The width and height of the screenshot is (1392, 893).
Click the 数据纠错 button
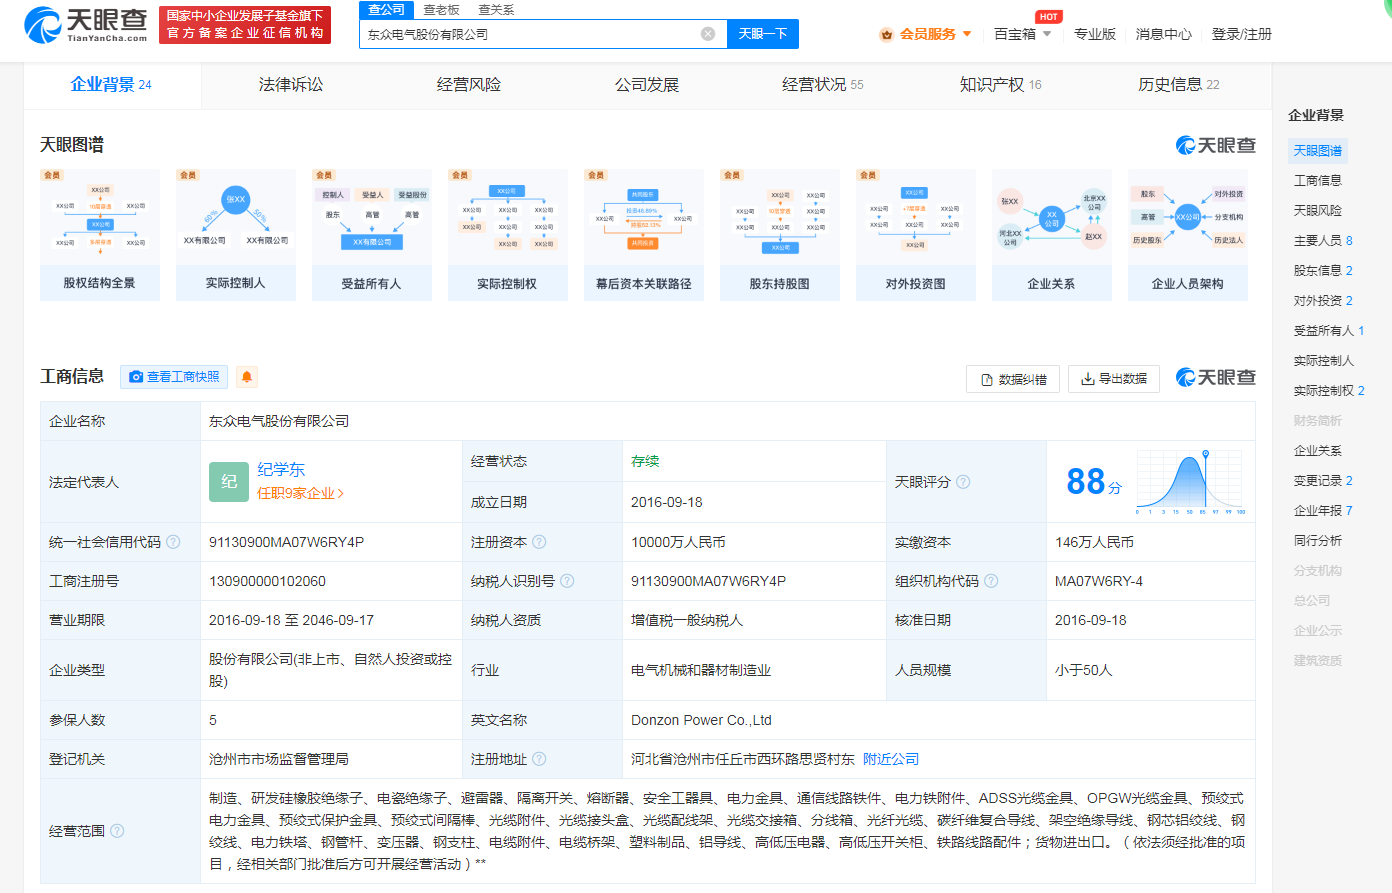tap(1013, 379)
